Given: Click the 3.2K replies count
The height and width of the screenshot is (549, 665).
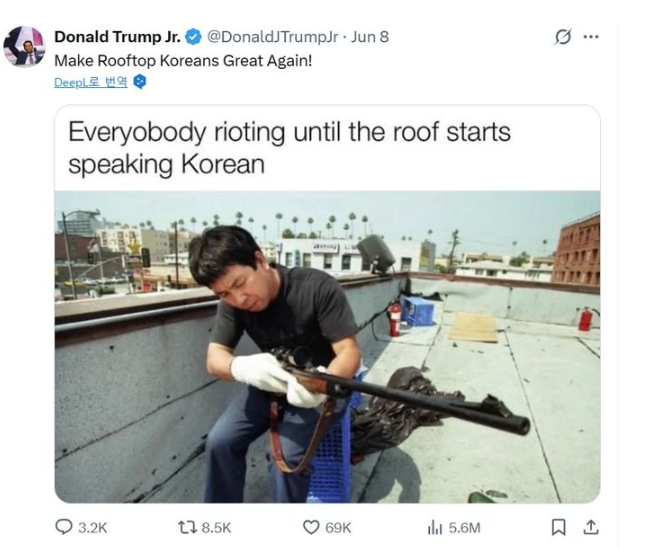Looking at the screenshot, I should (92, 528).
